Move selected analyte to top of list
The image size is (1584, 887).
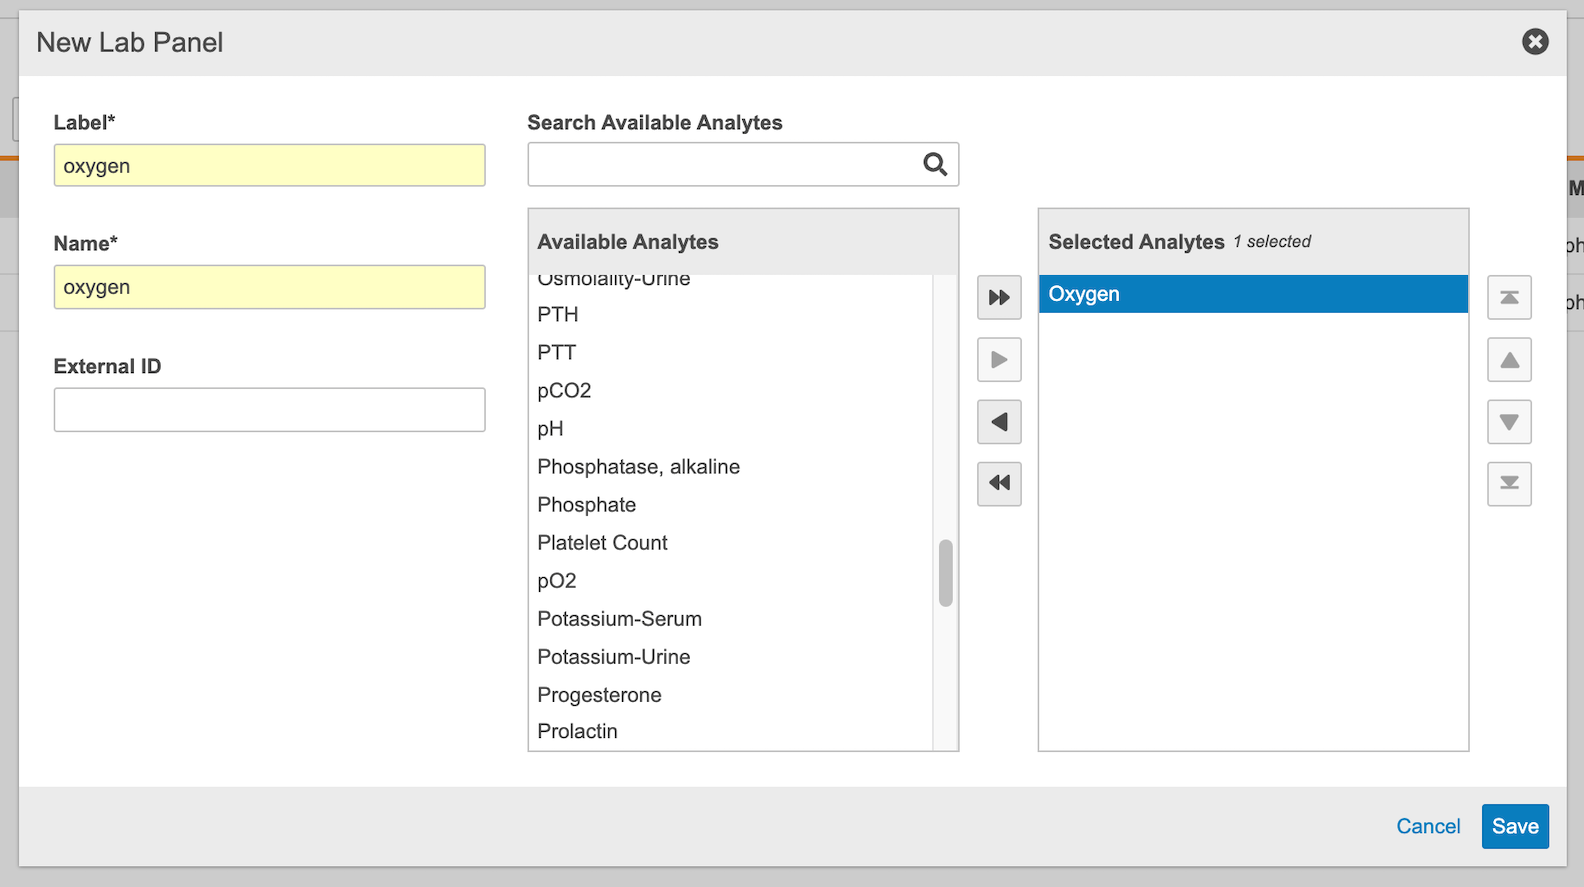coord(1509,298)
